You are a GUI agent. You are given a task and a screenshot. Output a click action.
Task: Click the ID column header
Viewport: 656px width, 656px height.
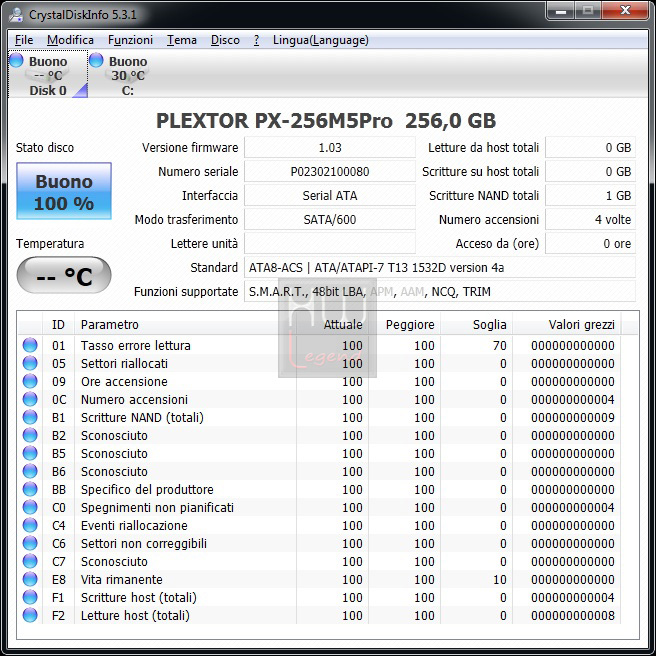58,325
